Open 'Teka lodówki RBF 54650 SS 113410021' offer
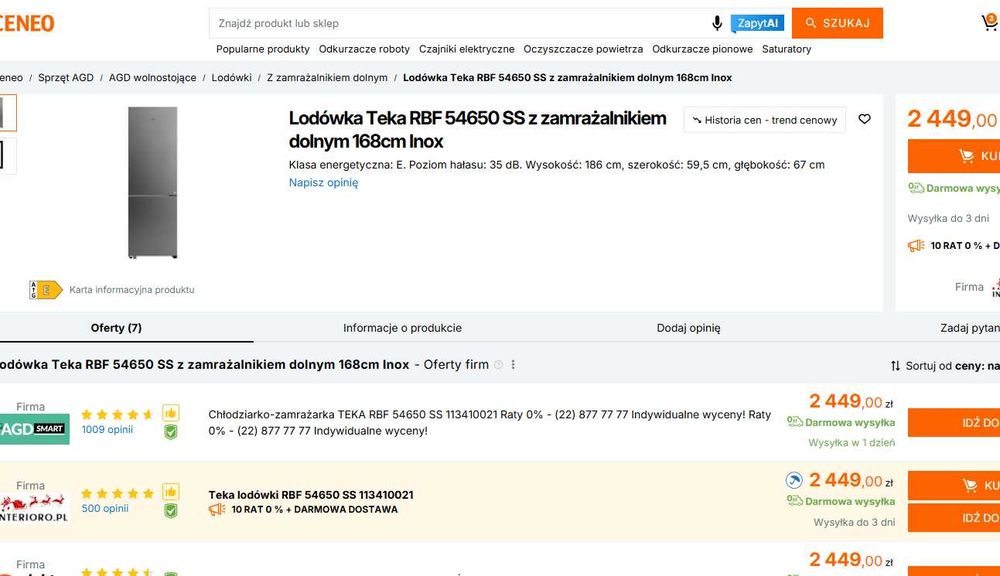The height and width of the screenshot is (576, 1000). point(311,495)
